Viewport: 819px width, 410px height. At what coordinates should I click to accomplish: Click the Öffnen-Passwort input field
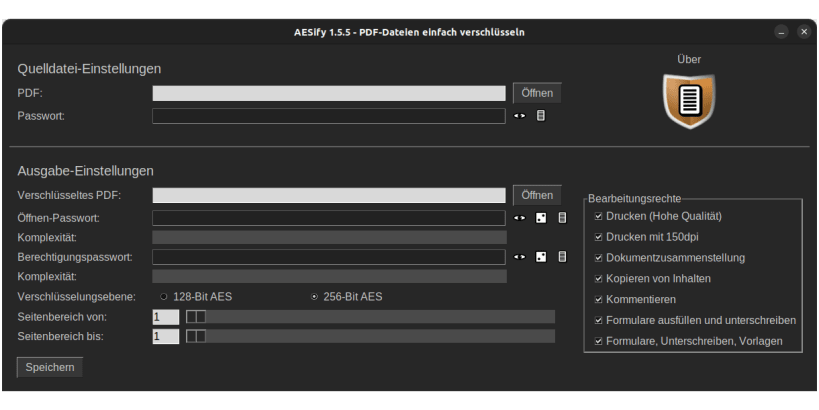click(329, 218)
